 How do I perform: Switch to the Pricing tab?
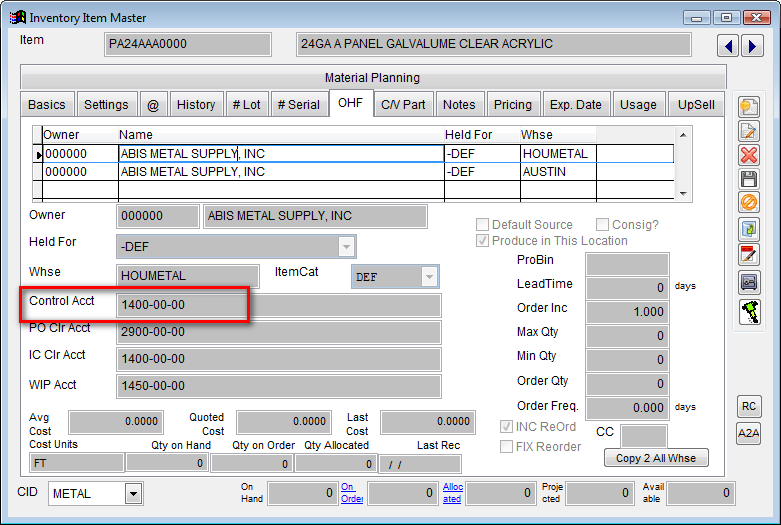coord(513,104)
